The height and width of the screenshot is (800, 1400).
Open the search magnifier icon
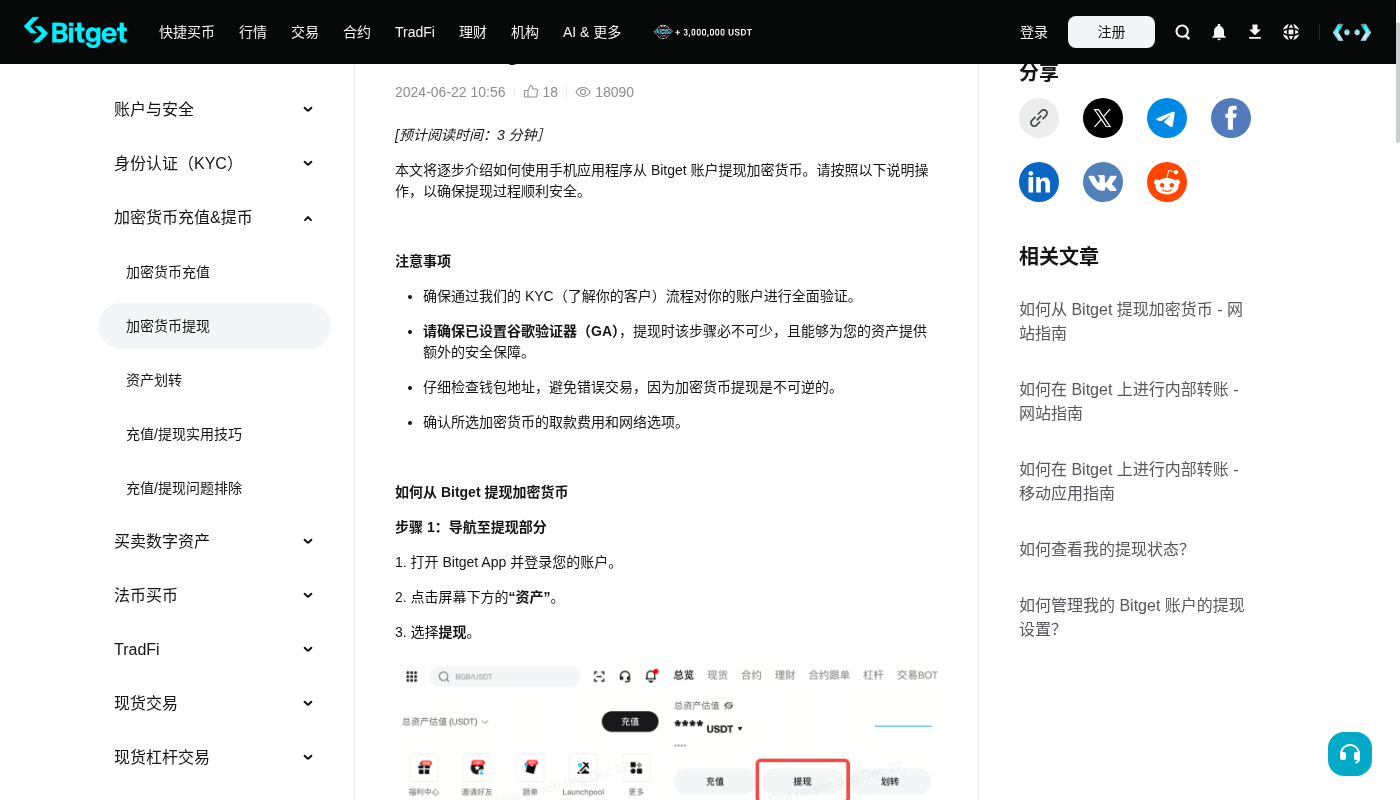[1183, 32]
